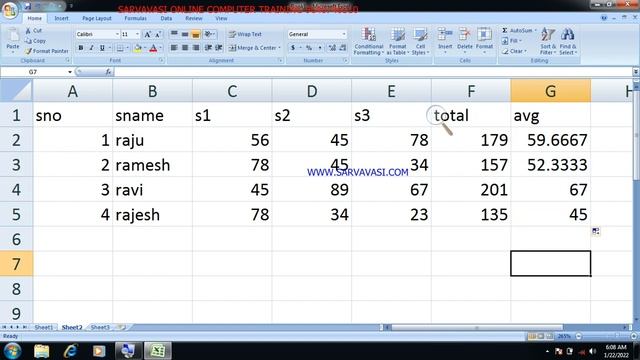Open Conditional Formatting menu
Image resolution: width=640 pixels, height=360 pixels.
point(369,41)
